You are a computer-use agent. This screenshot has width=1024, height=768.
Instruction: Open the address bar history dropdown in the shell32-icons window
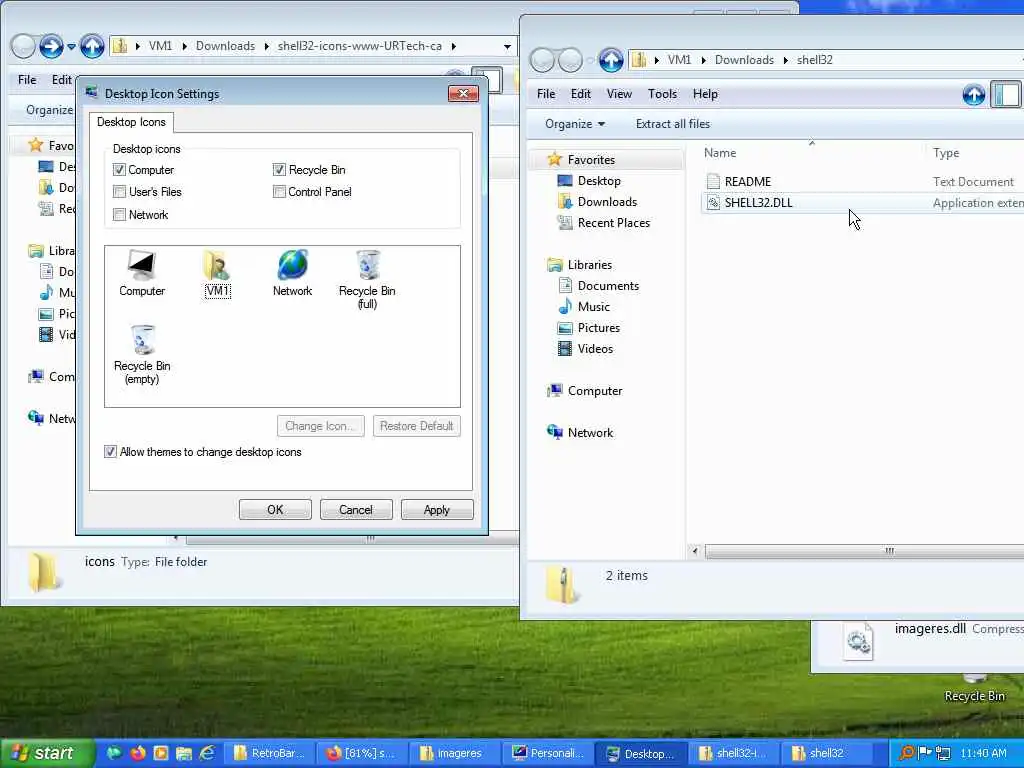coord(507,46)
